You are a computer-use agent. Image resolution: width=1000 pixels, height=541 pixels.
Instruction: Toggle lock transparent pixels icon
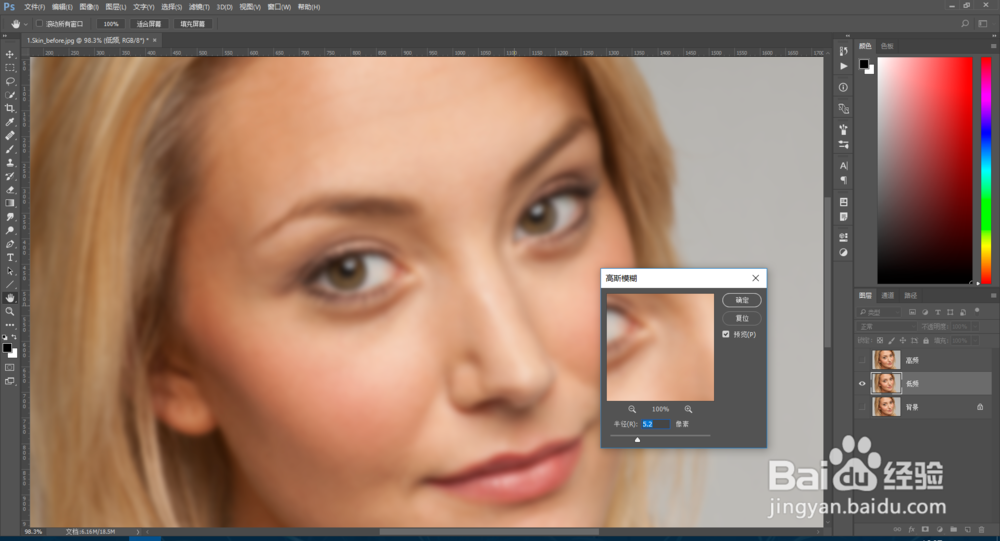[880, 341]
